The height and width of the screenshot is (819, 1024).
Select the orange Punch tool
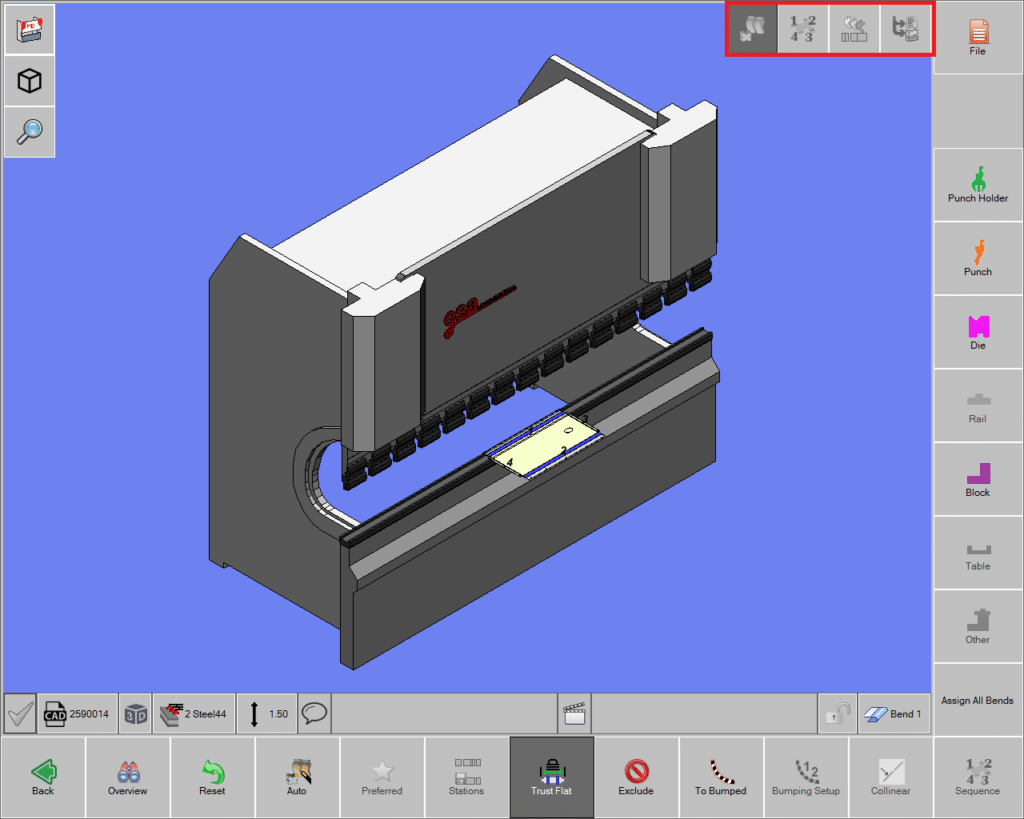tap(977, 258)
